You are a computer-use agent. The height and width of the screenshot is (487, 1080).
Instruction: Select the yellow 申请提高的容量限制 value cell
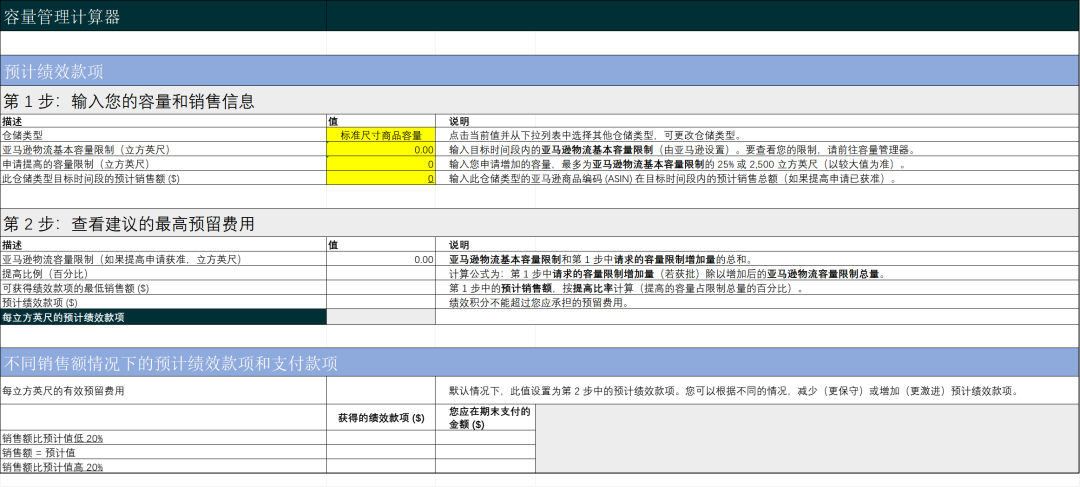[381, 164]
